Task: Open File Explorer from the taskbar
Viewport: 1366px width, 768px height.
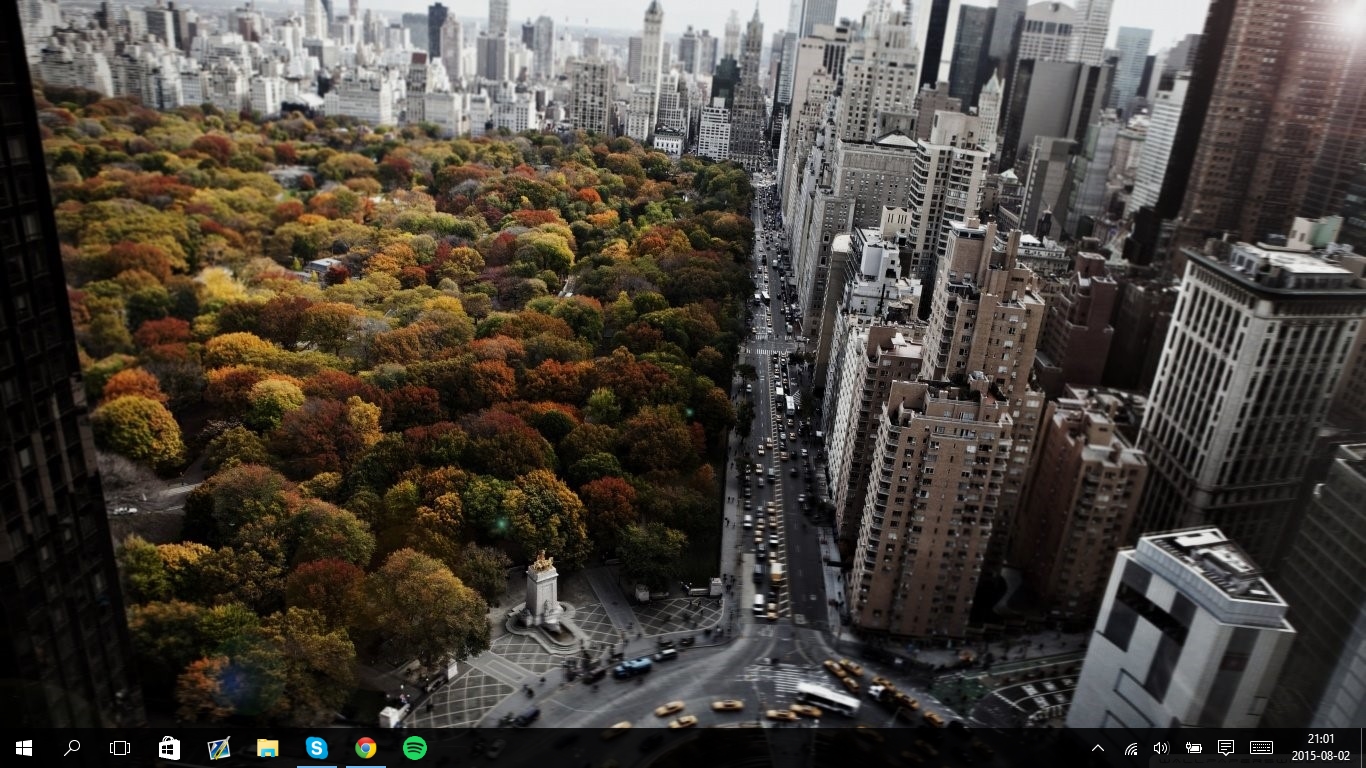Action: point(267,748)
